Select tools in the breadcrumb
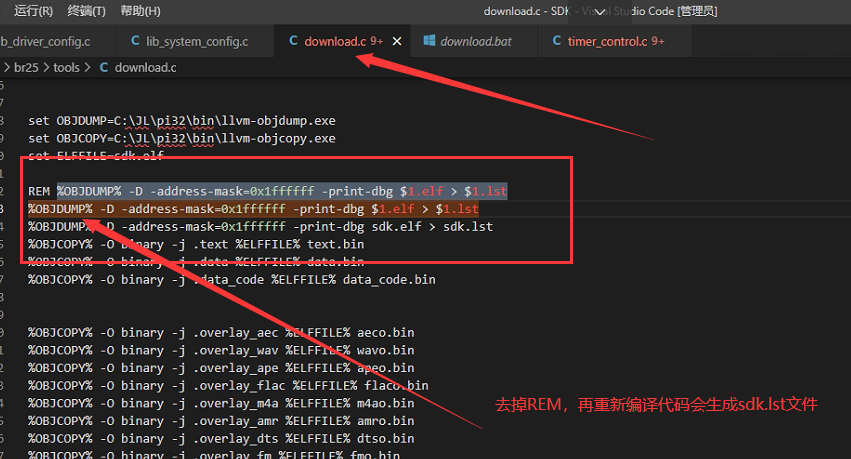 click(x=66, y=67)
